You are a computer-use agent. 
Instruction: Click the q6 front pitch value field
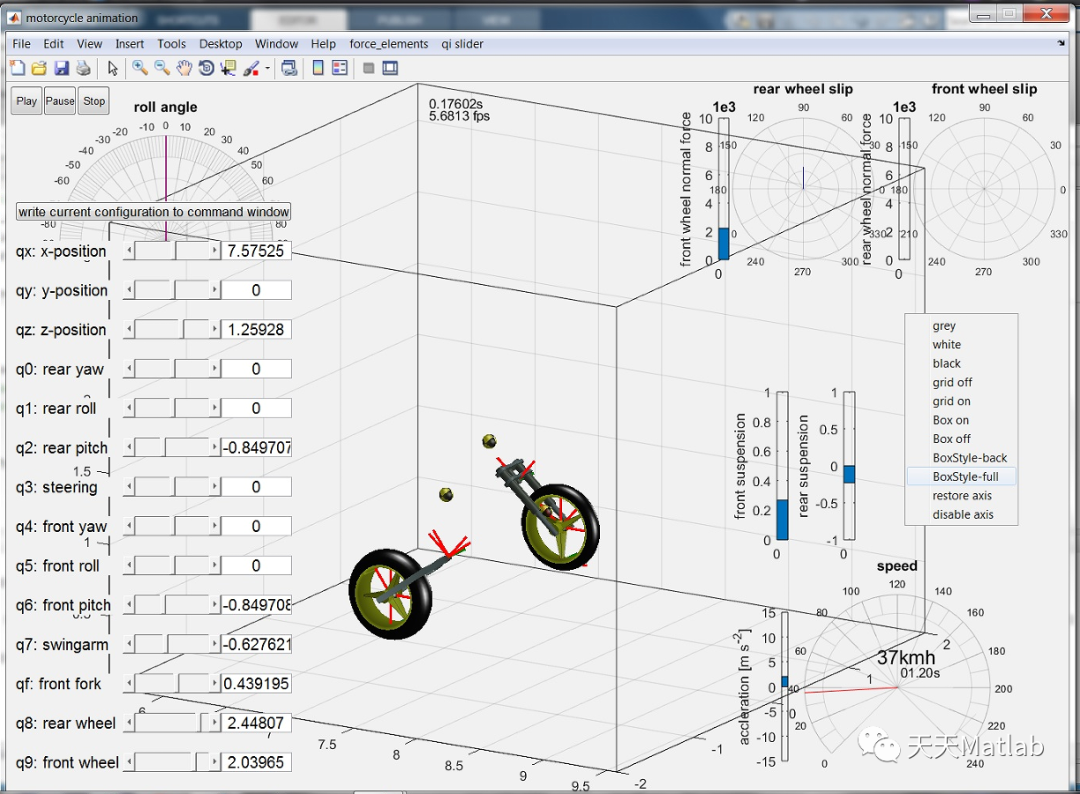(x=256, y=605)
